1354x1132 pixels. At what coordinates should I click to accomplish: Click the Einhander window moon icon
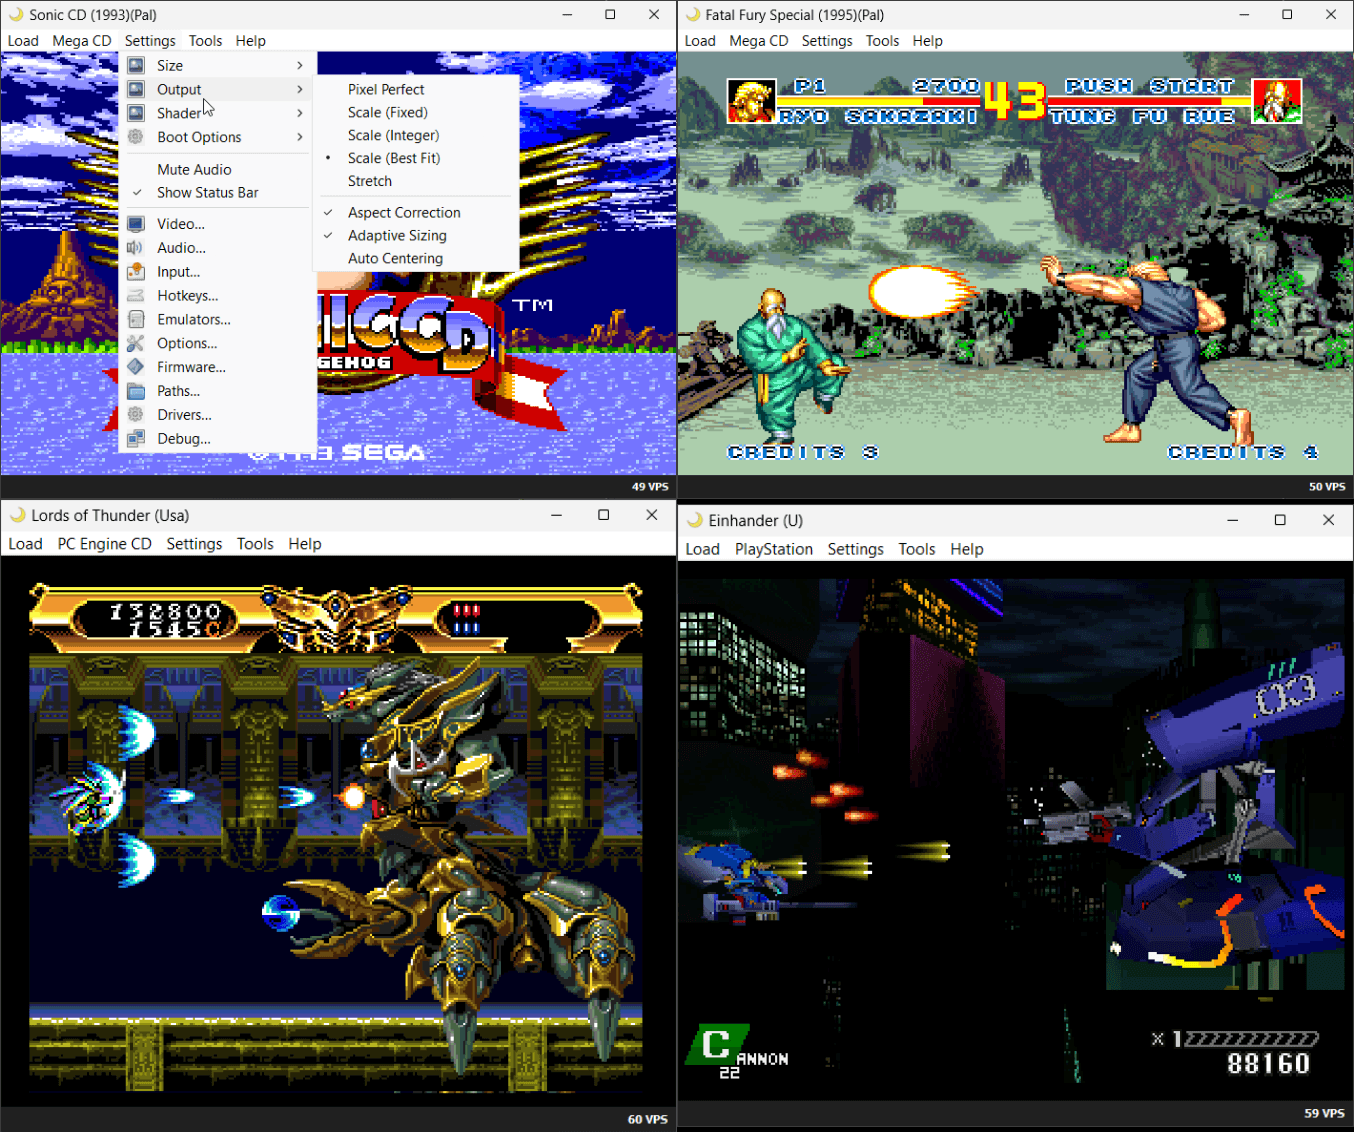tap(695, 520)
